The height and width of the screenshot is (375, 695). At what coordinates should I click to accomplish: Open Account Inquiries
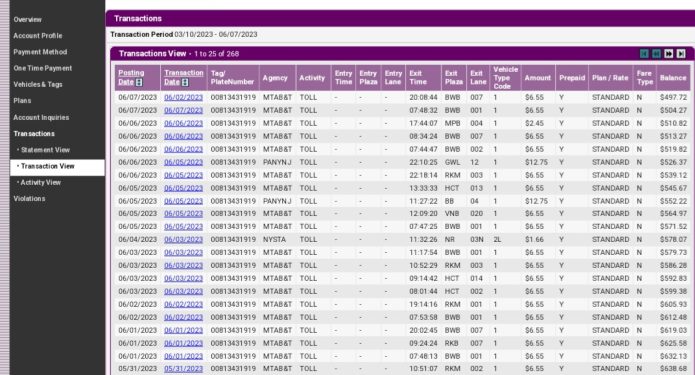coord(41,117)
